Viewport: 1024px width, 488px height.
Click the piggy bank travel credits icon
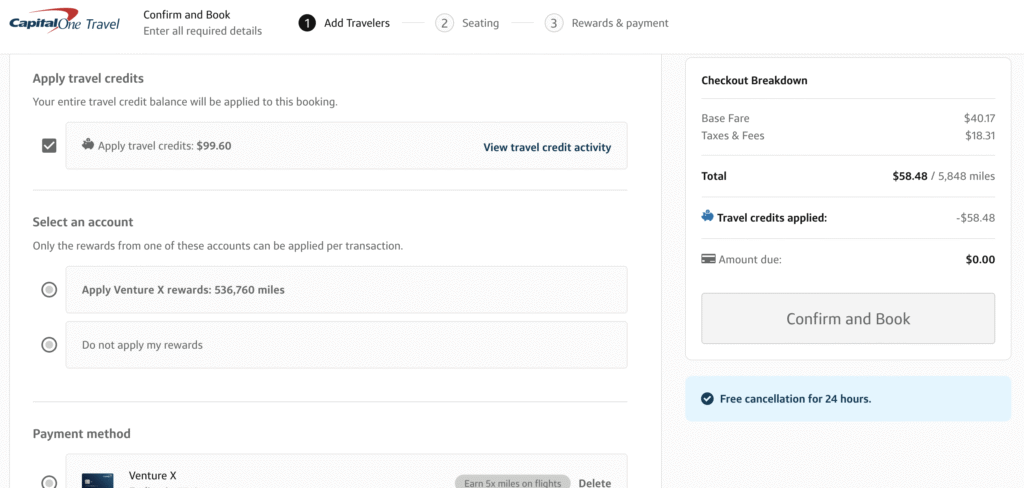88,144
